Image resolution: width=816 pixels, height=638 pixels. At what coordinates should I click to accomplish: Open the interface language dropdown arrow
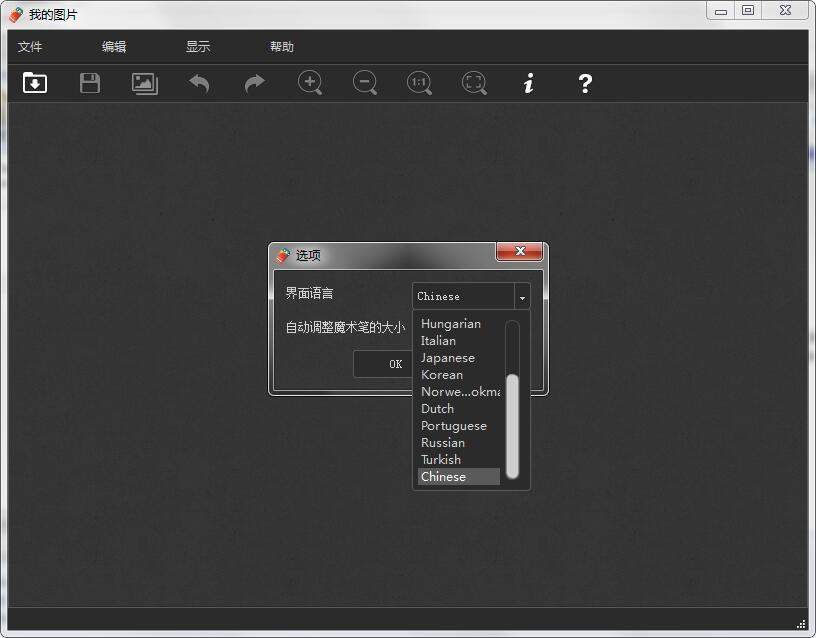(x=521, y=296)
